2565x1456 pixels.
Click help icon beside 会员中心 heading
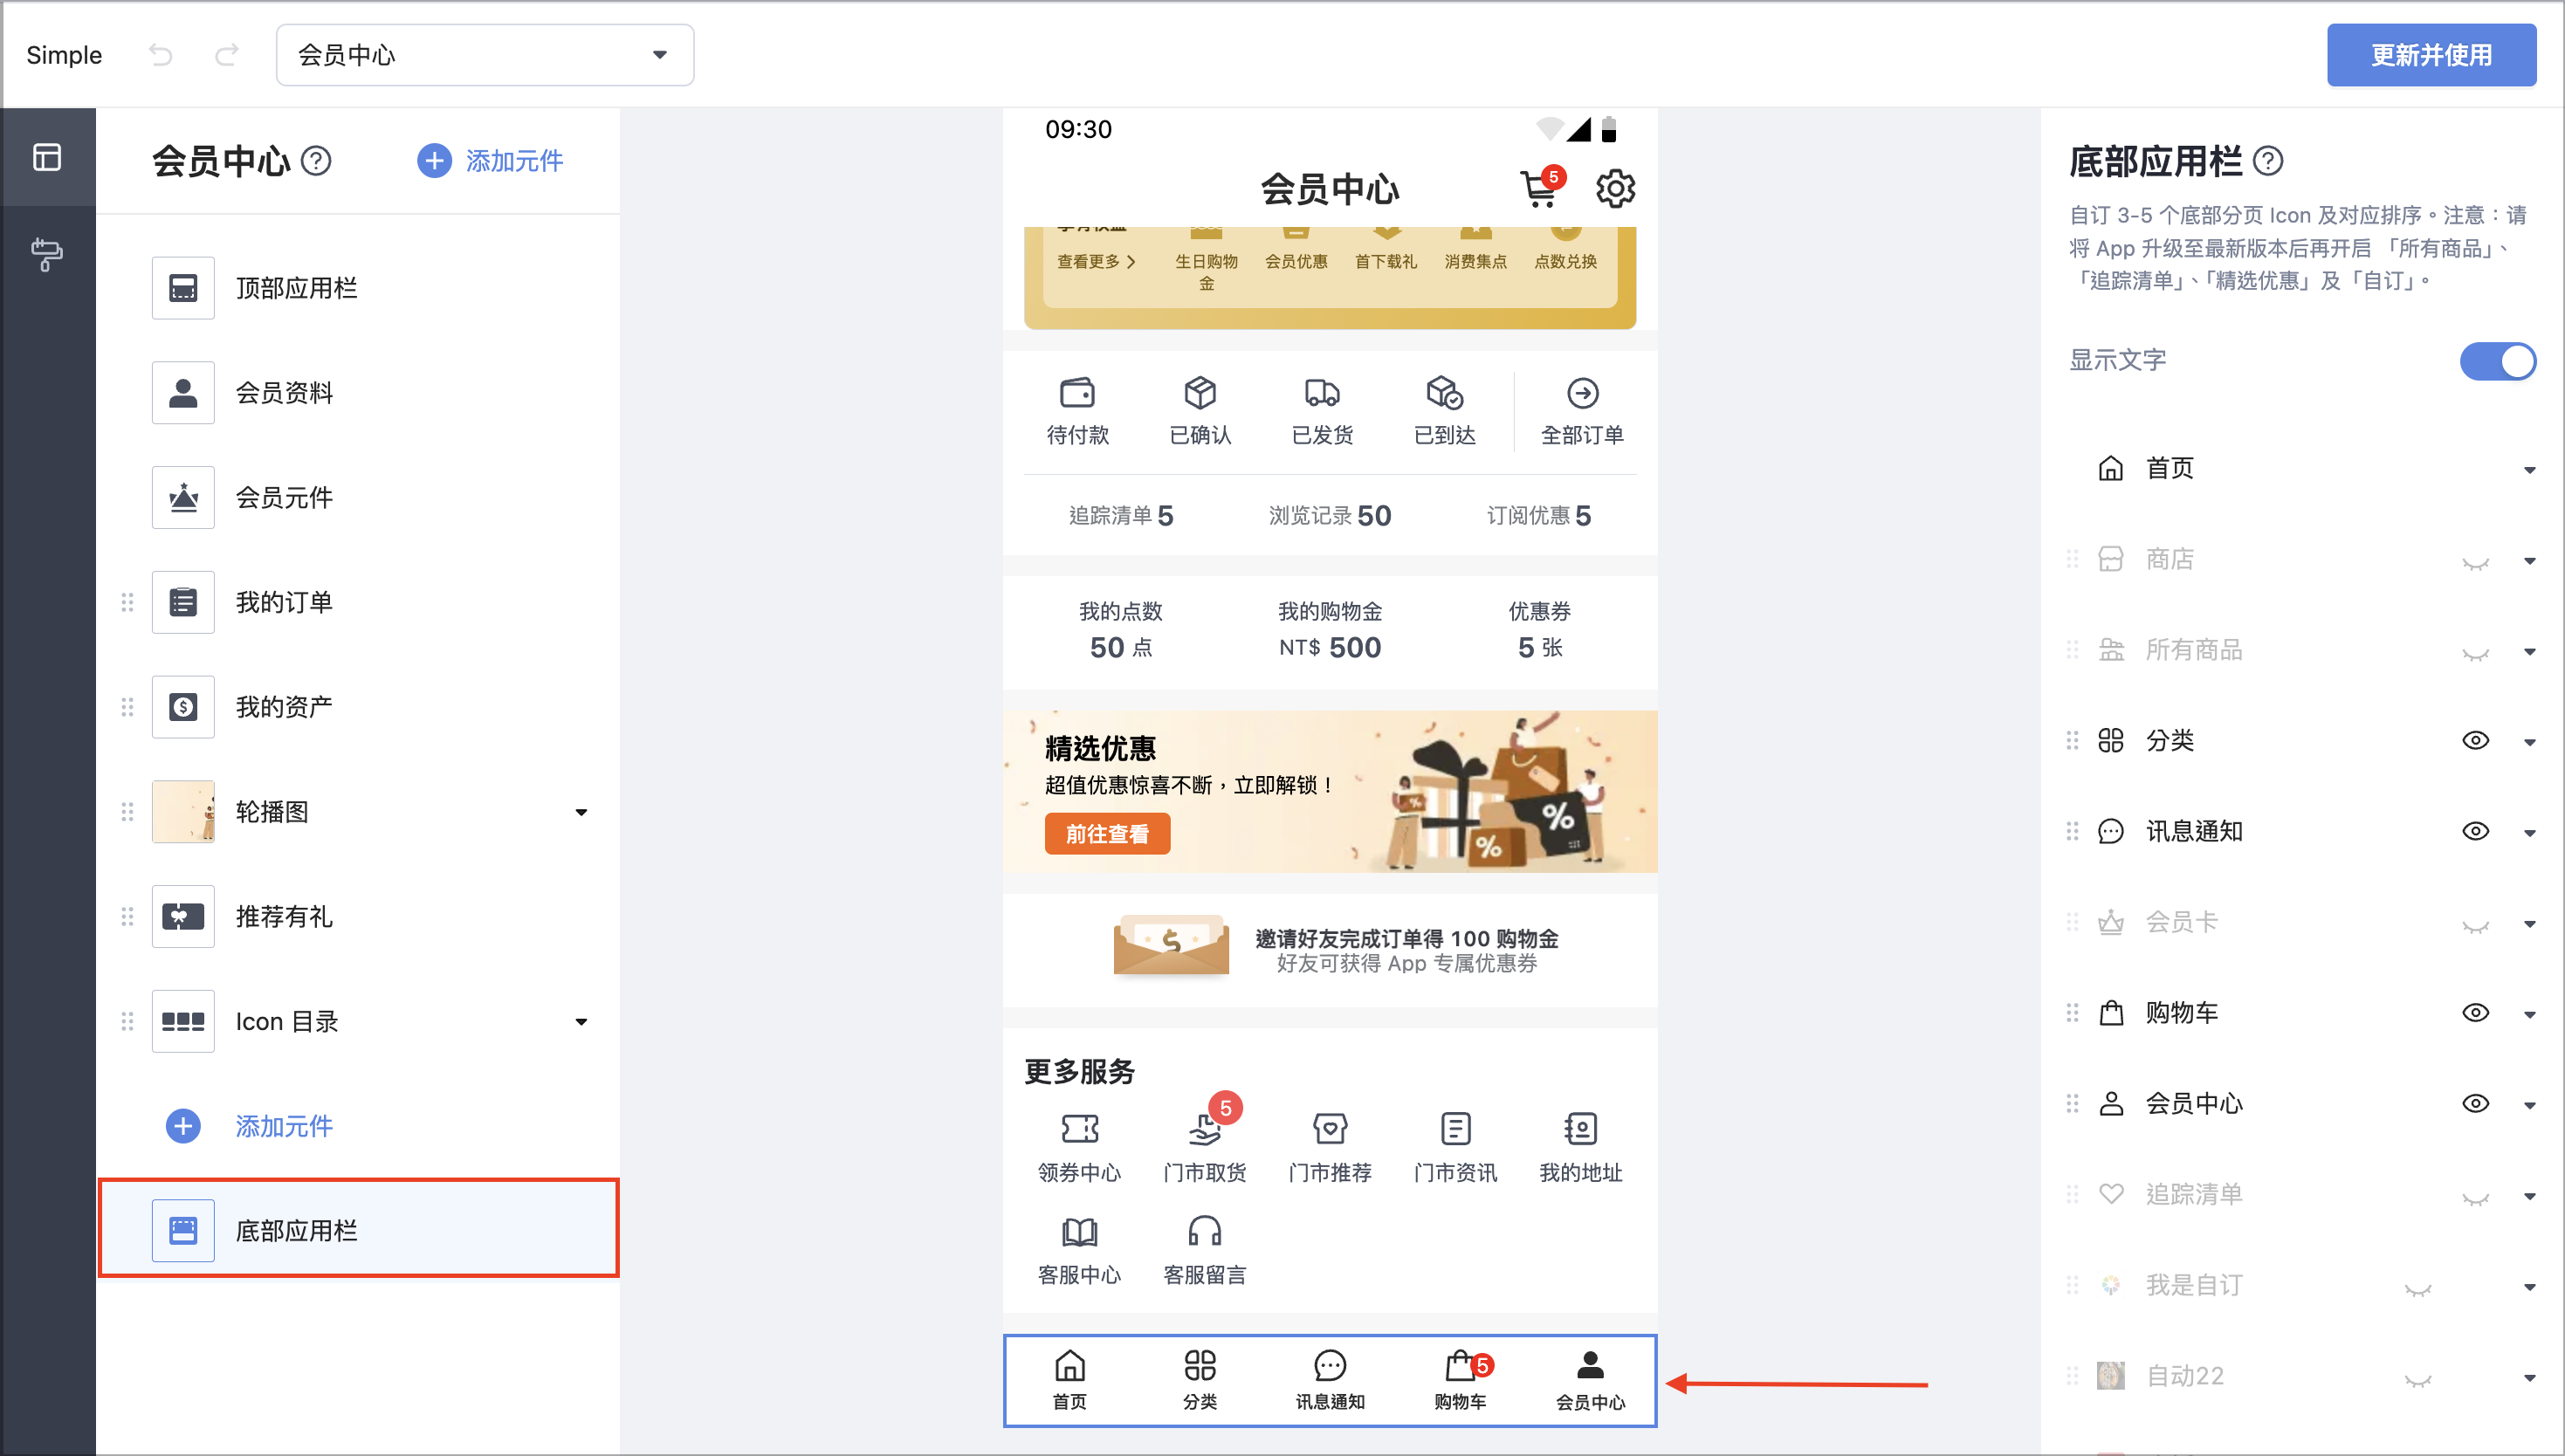click(x=316, y=160)
